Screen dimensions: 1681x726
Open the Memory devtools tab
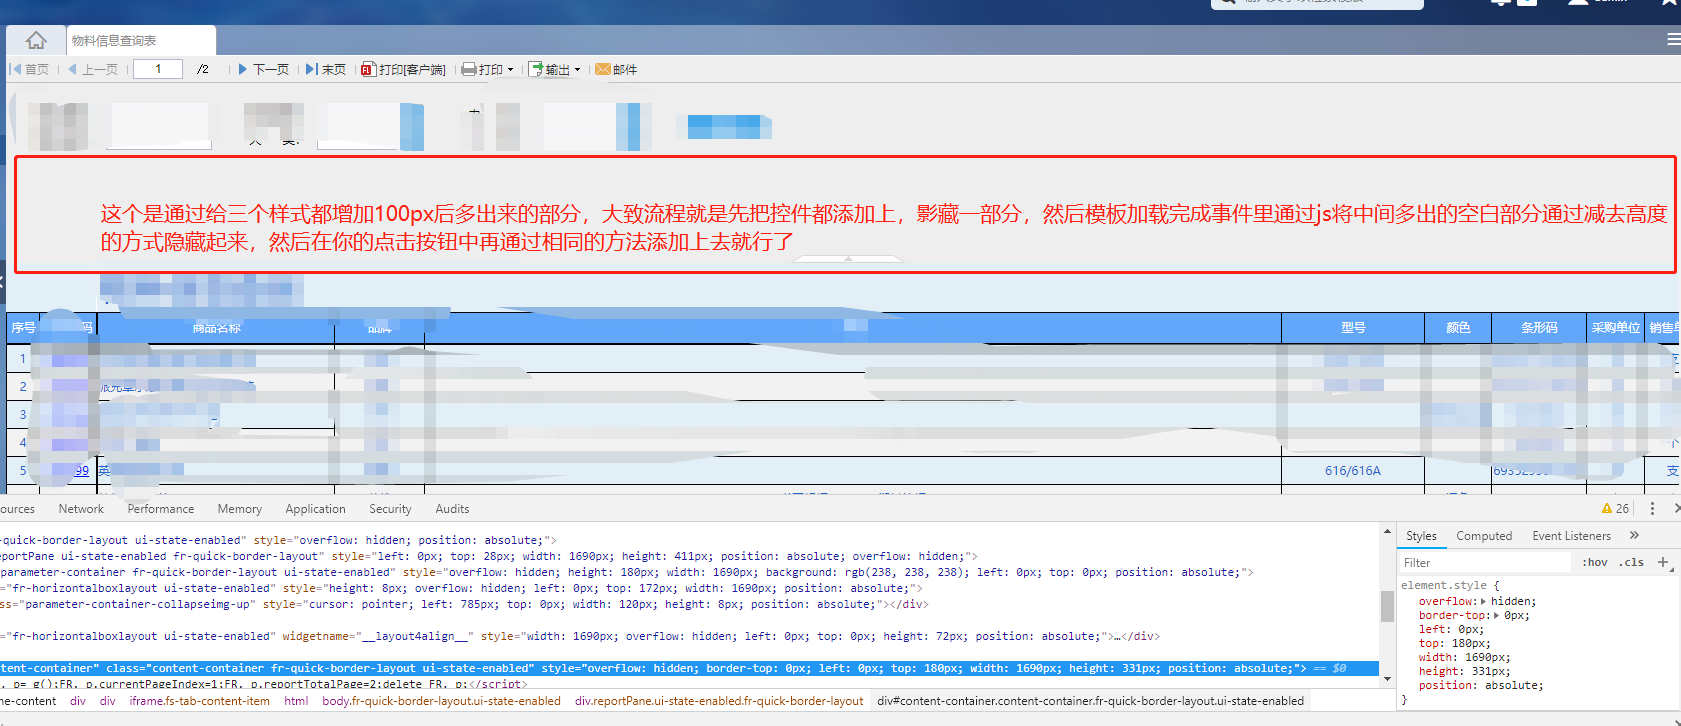pyautogui.click(x=240, y=509)
